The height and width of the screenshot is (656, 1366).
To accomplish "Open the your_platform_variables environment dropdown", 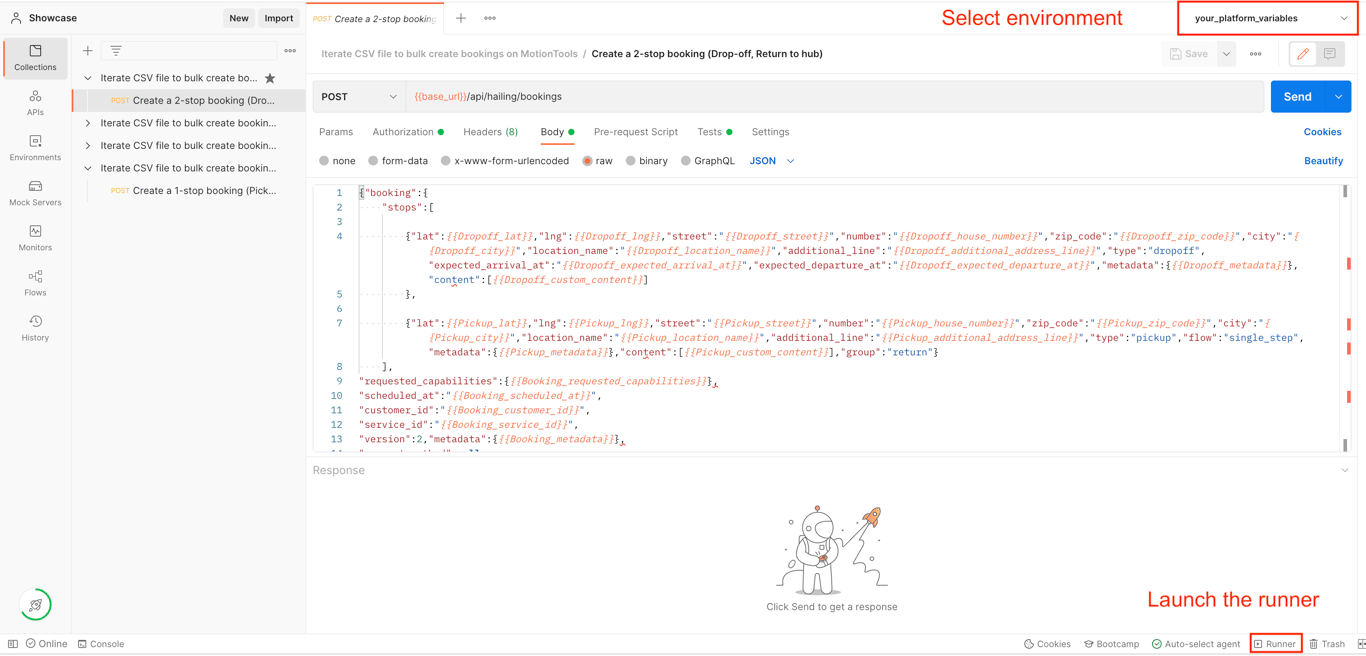I will [1268, 18].
